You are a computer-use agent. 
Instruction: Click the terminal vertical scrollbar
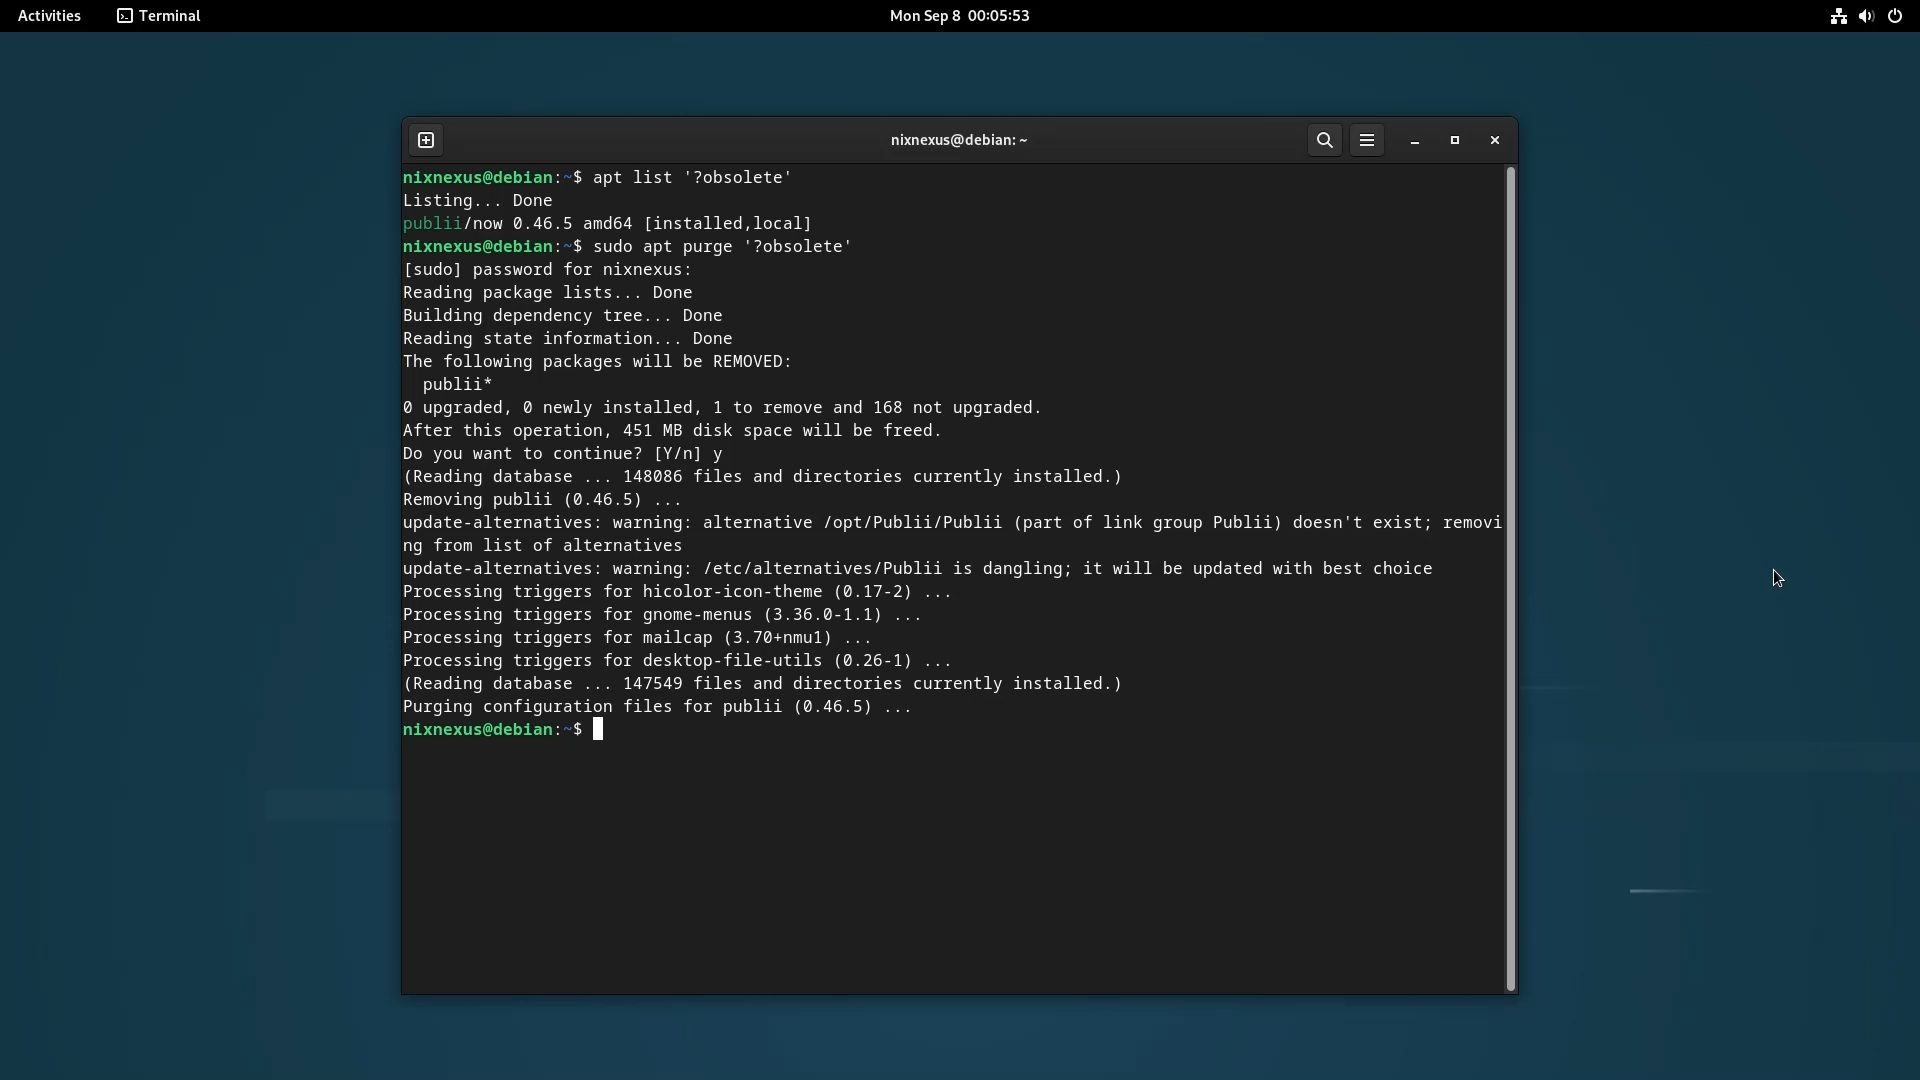tap(1510, 578)
